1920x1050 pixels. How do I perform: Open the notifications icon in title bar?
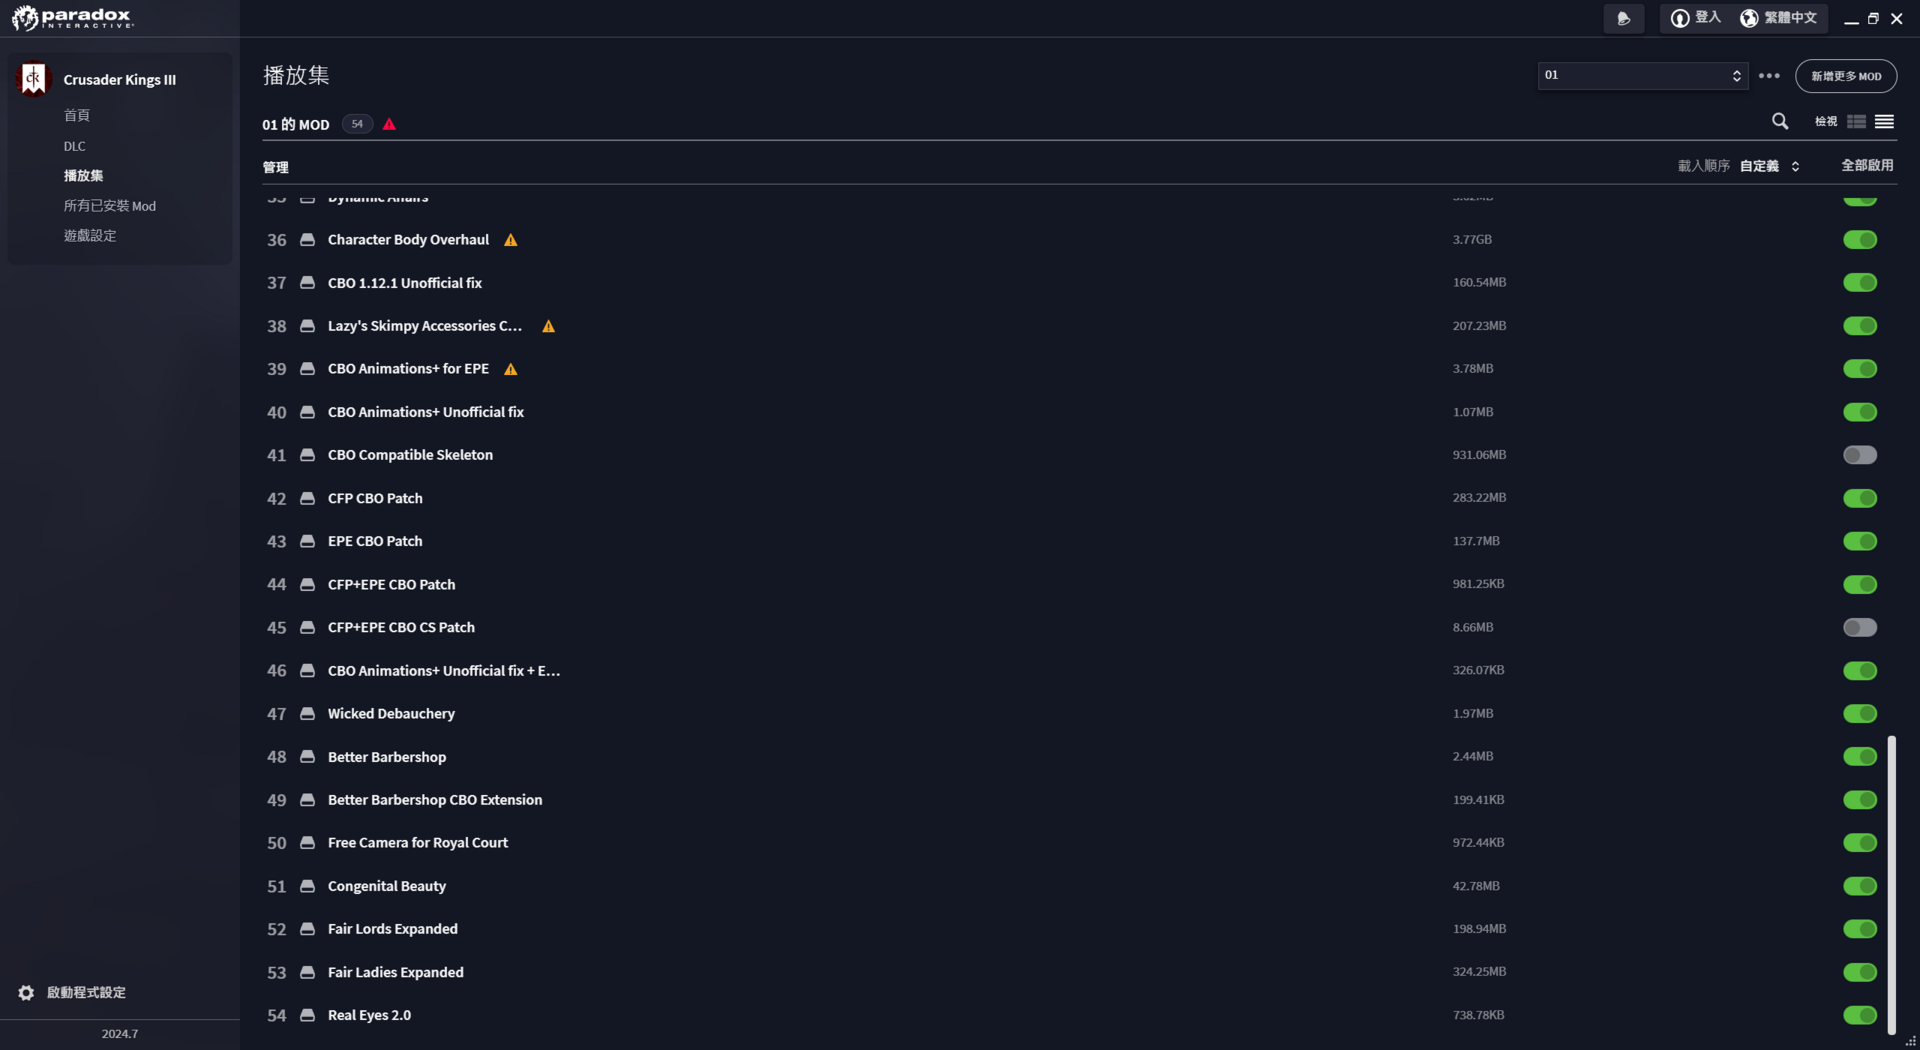point(1623,18)
